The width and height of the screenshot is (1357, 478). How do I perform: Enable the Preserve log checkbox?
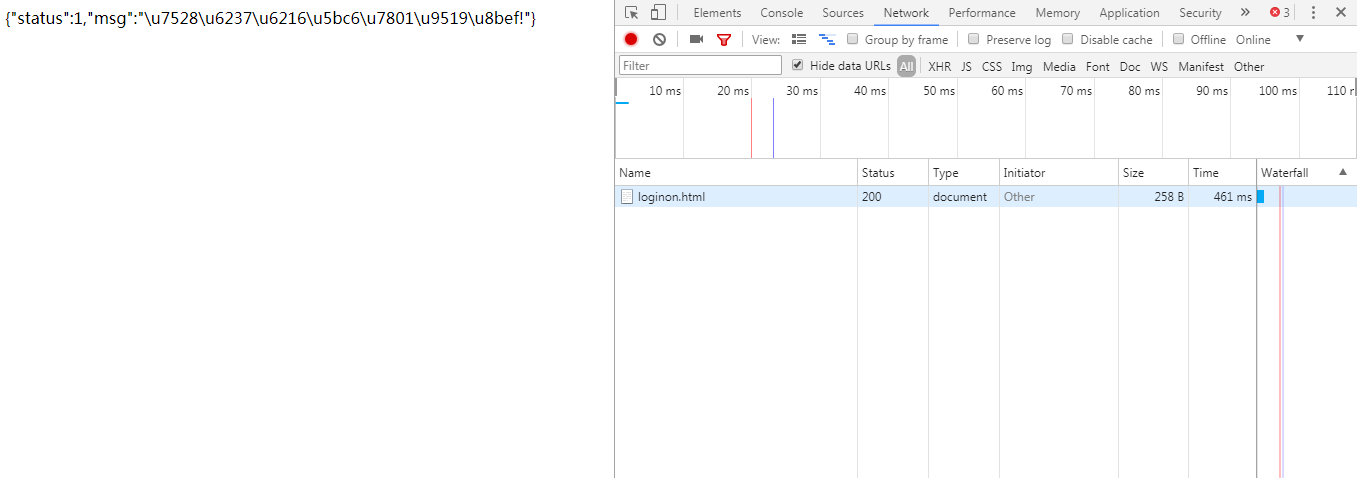[974, 39]
